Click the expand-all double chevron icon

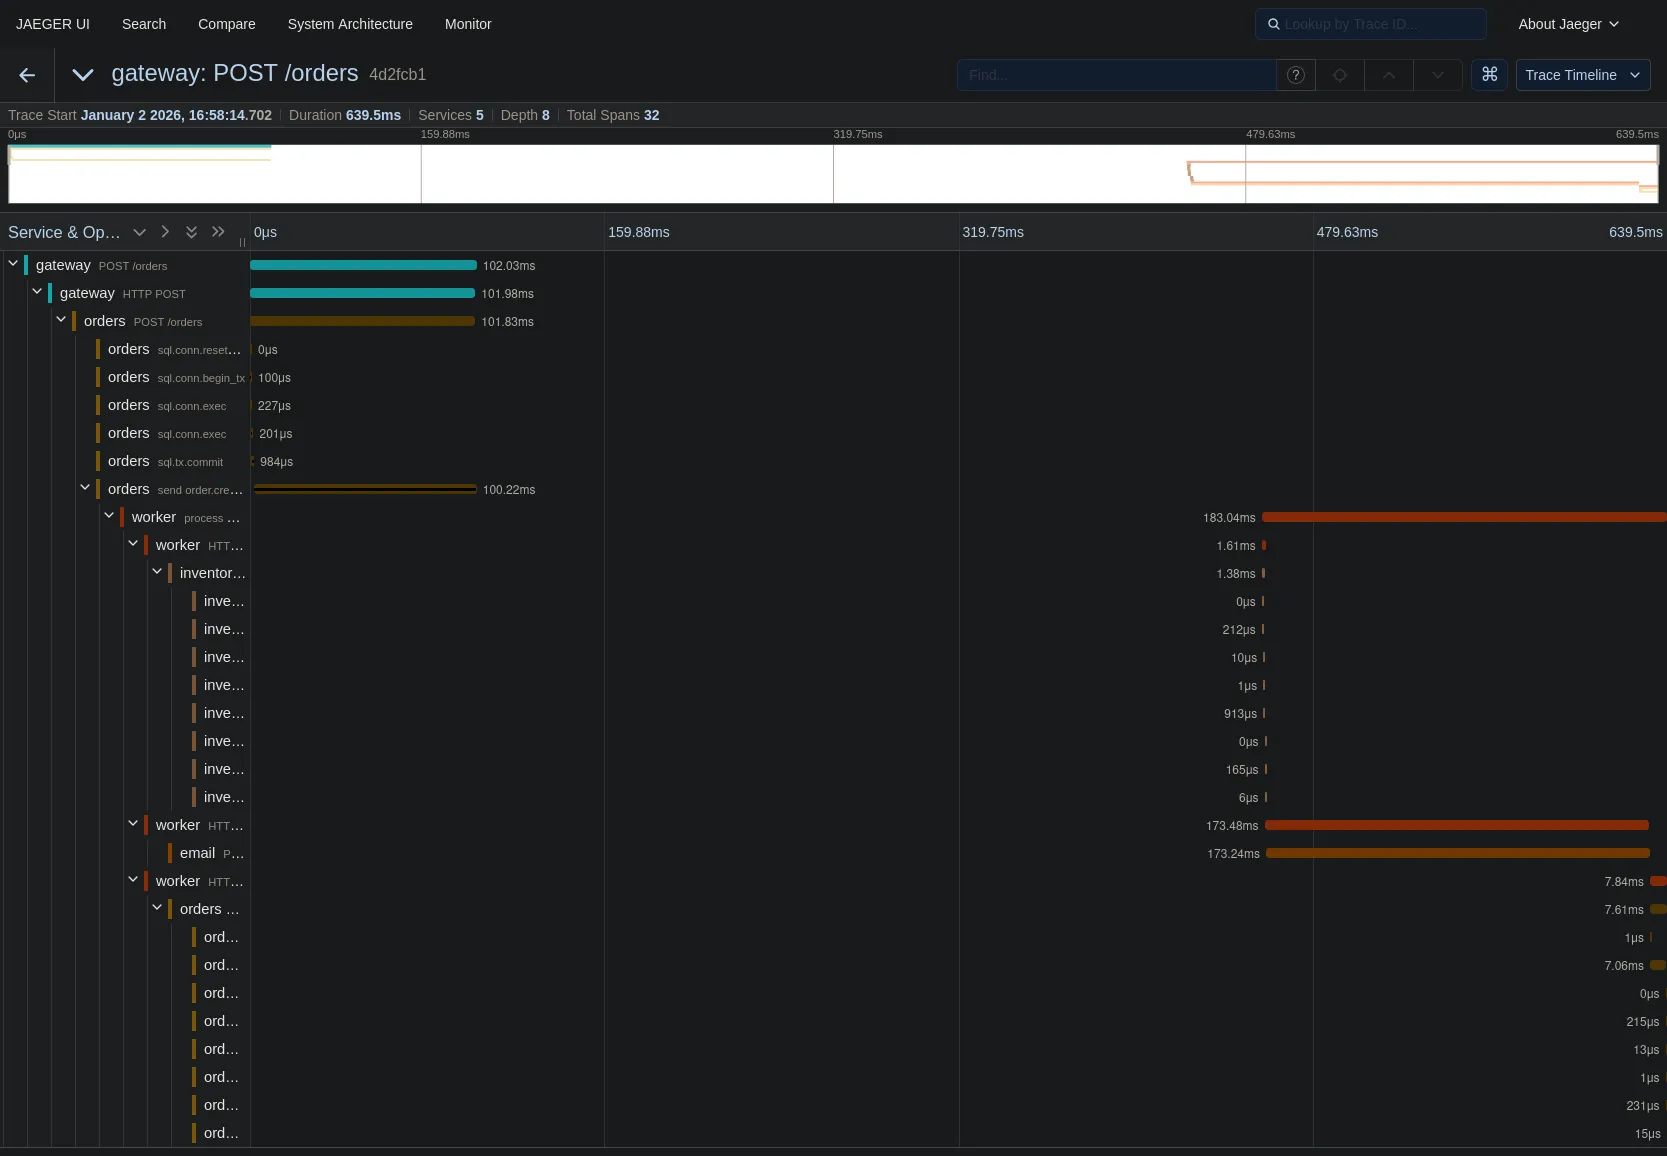pyautogui.click(x=191, y=232)
